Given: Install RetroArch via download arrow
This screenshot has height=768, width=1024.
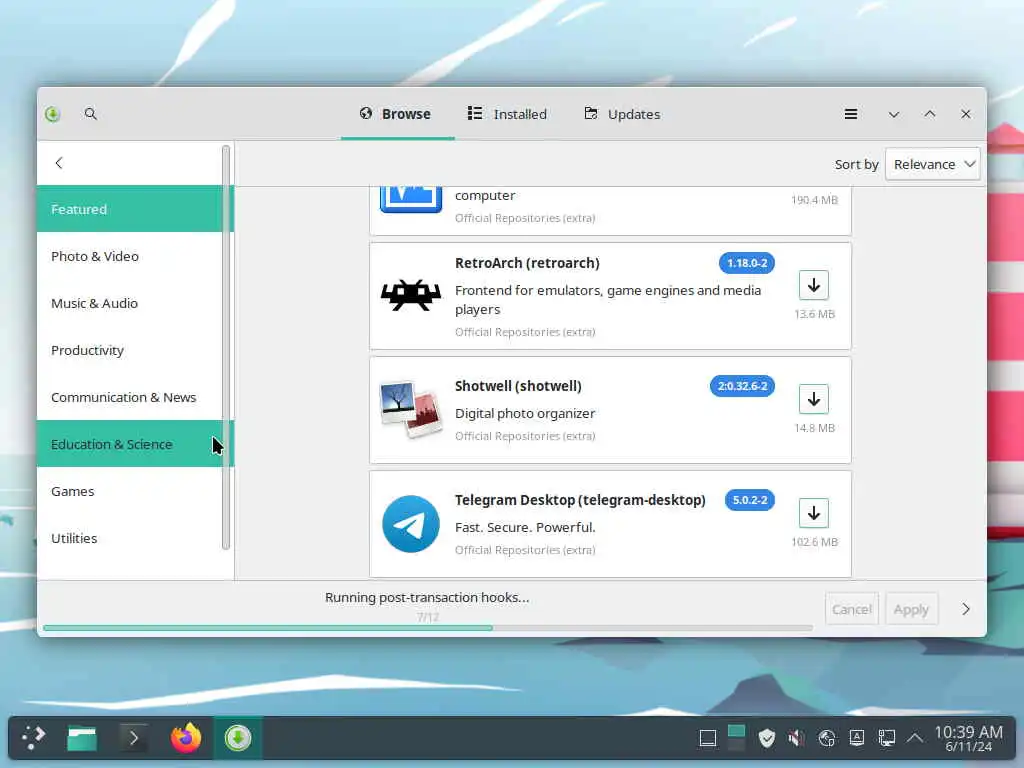Looking at the screenshot, I should (814, 285).
